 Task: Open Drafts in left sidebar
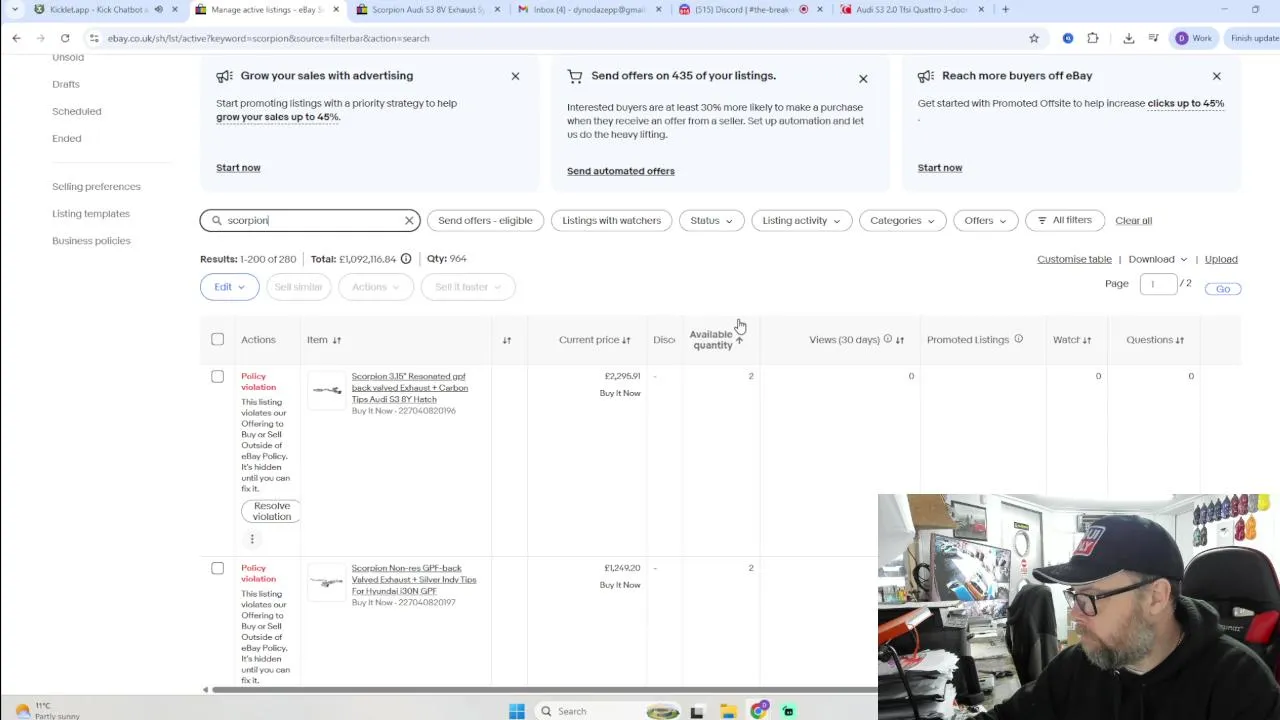66,84
